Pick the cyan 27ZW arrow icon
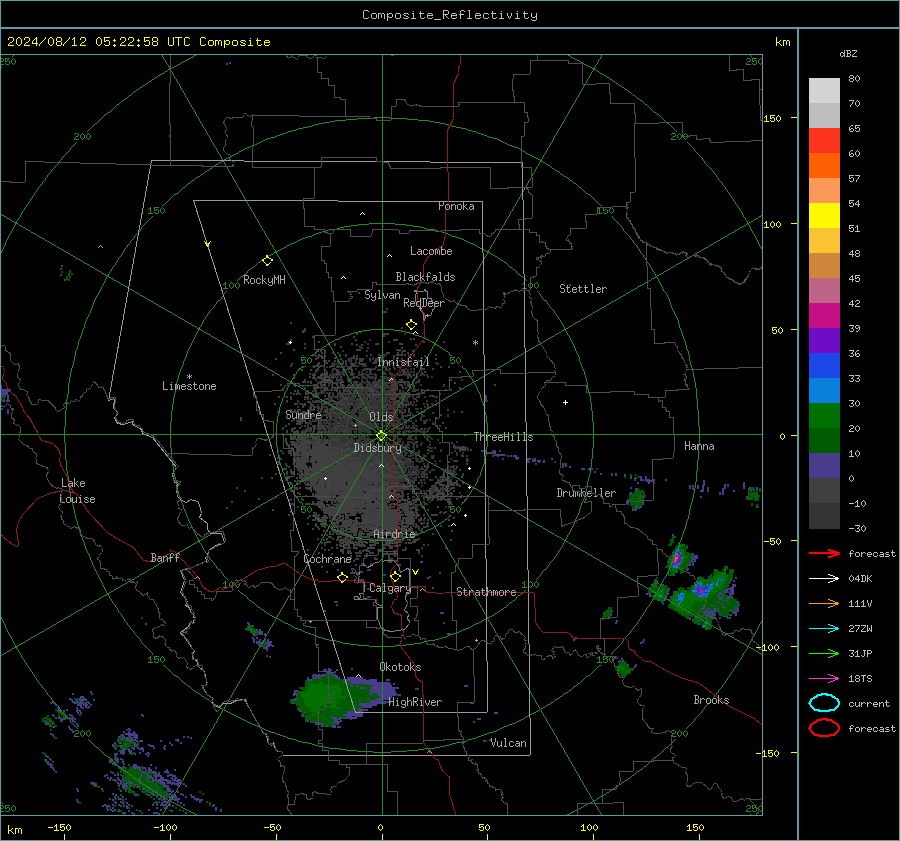 (x=824, y=629)
